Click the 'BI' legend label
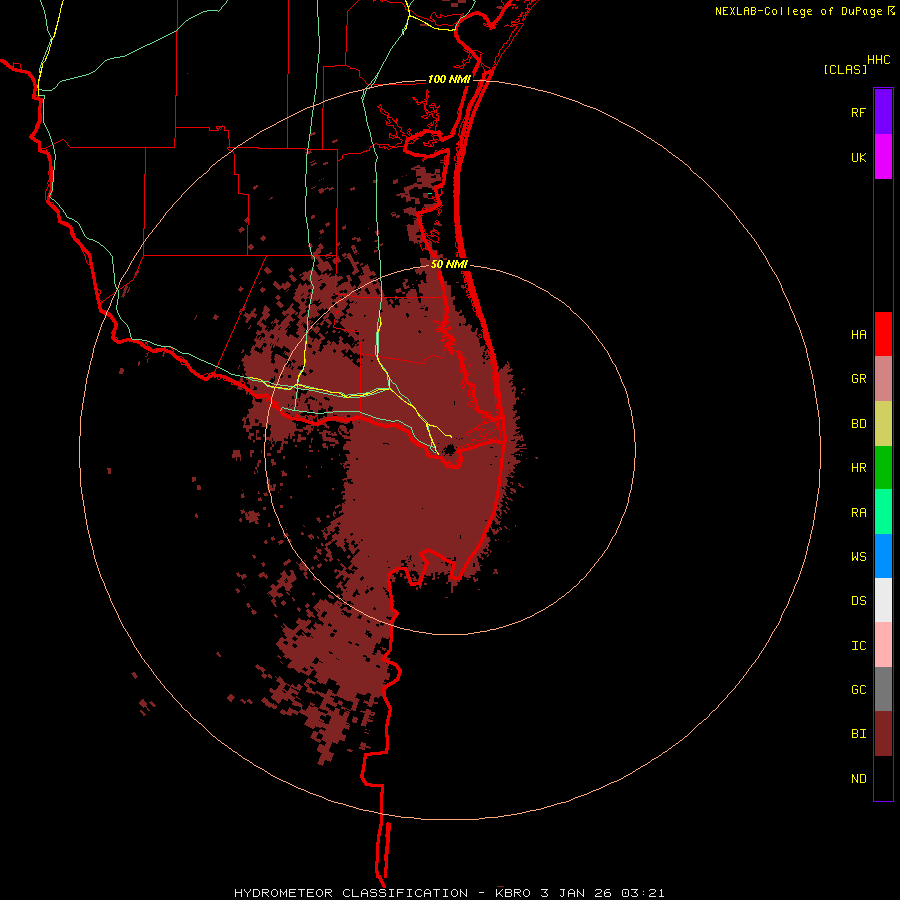900x900 pixels. coord(858,734)
